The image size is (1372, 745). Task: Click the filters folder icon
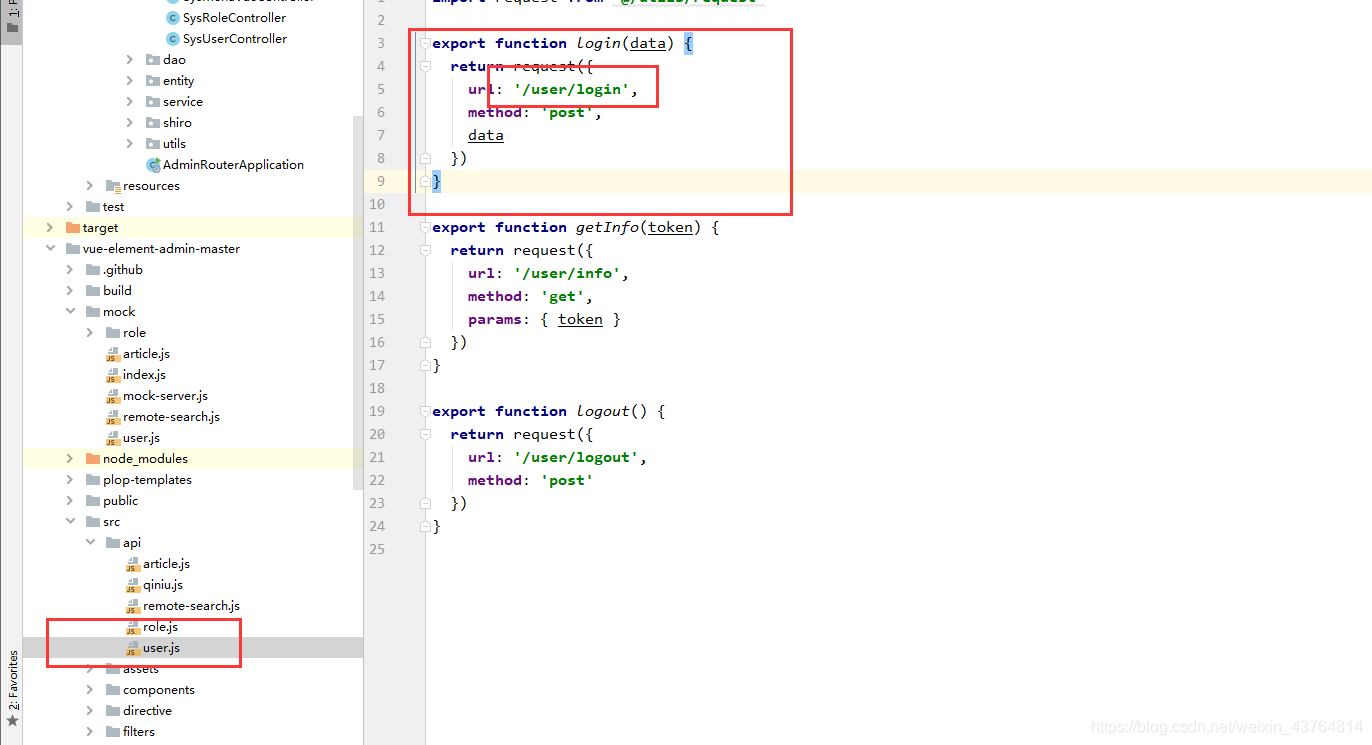(113, 732)
